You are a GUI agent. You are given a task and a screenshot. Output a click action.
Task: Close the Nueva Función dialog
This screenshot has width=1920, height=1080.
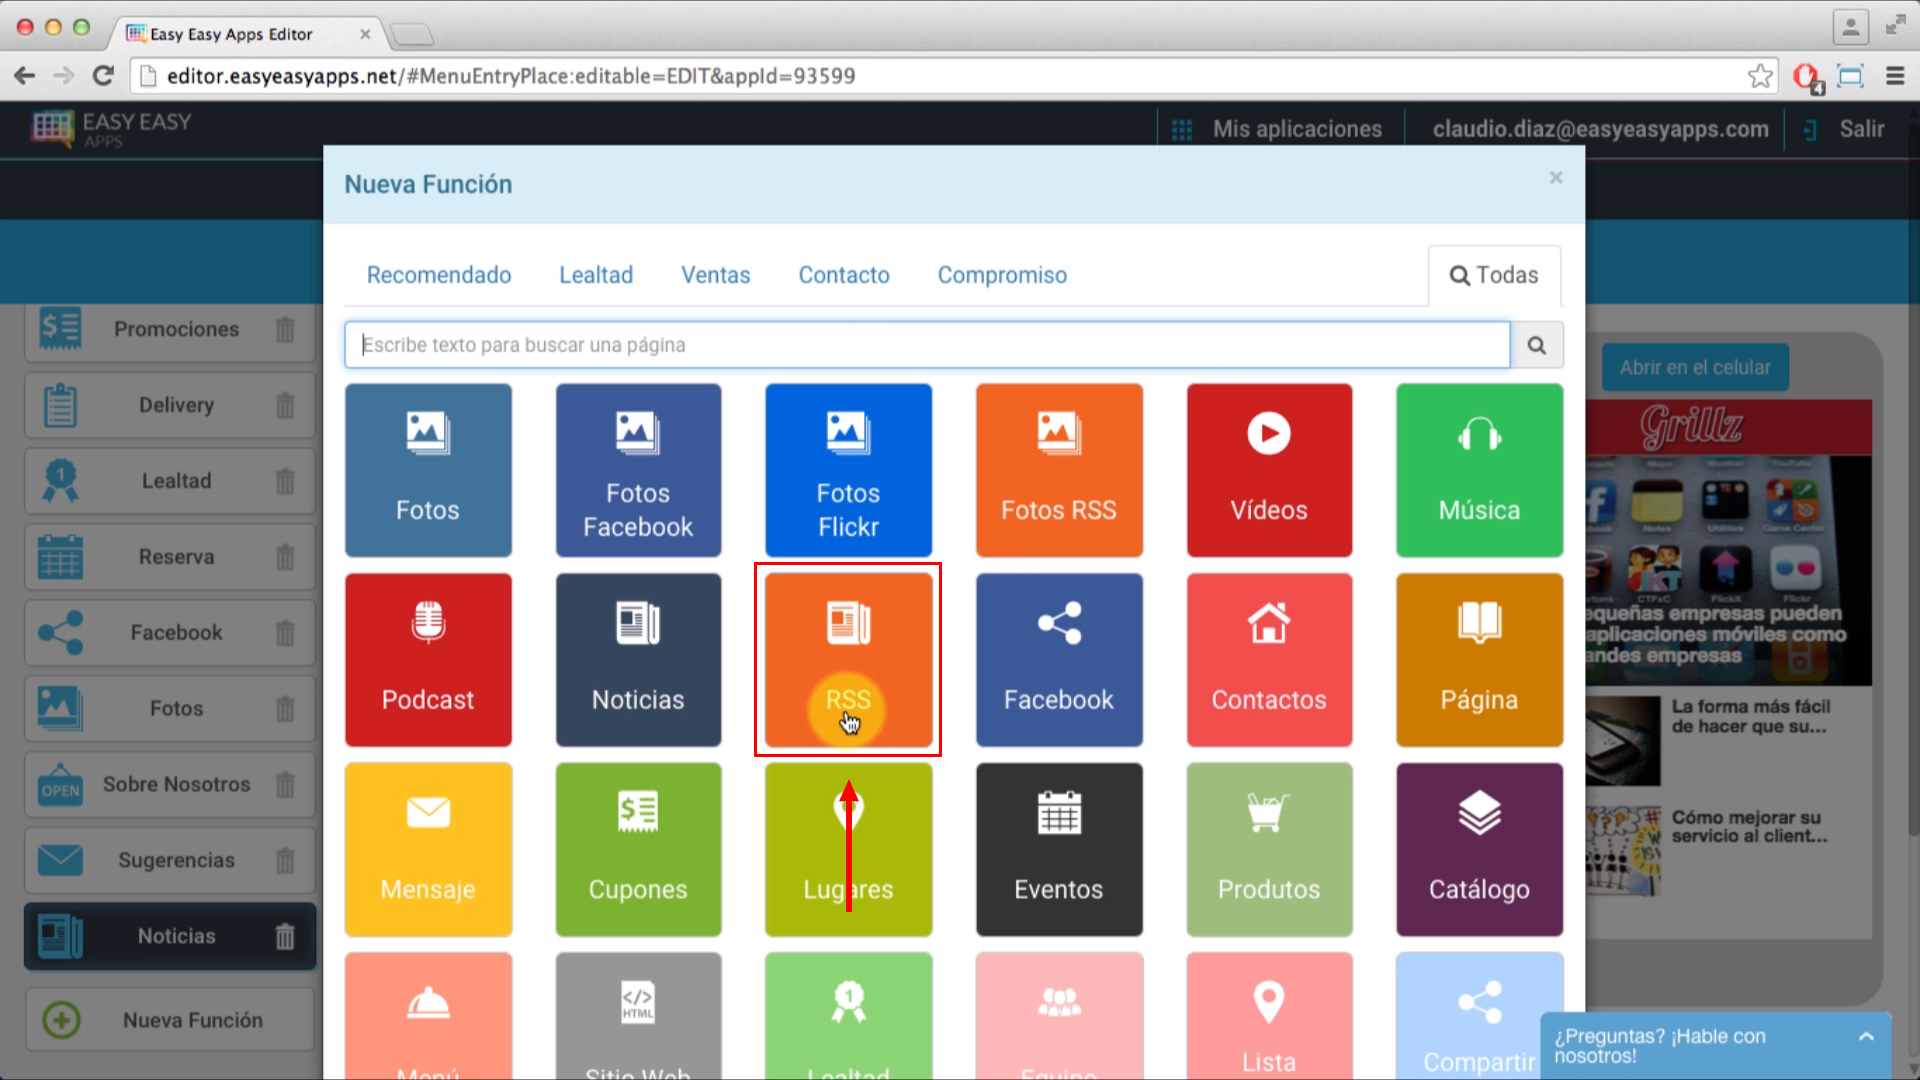1556,178
